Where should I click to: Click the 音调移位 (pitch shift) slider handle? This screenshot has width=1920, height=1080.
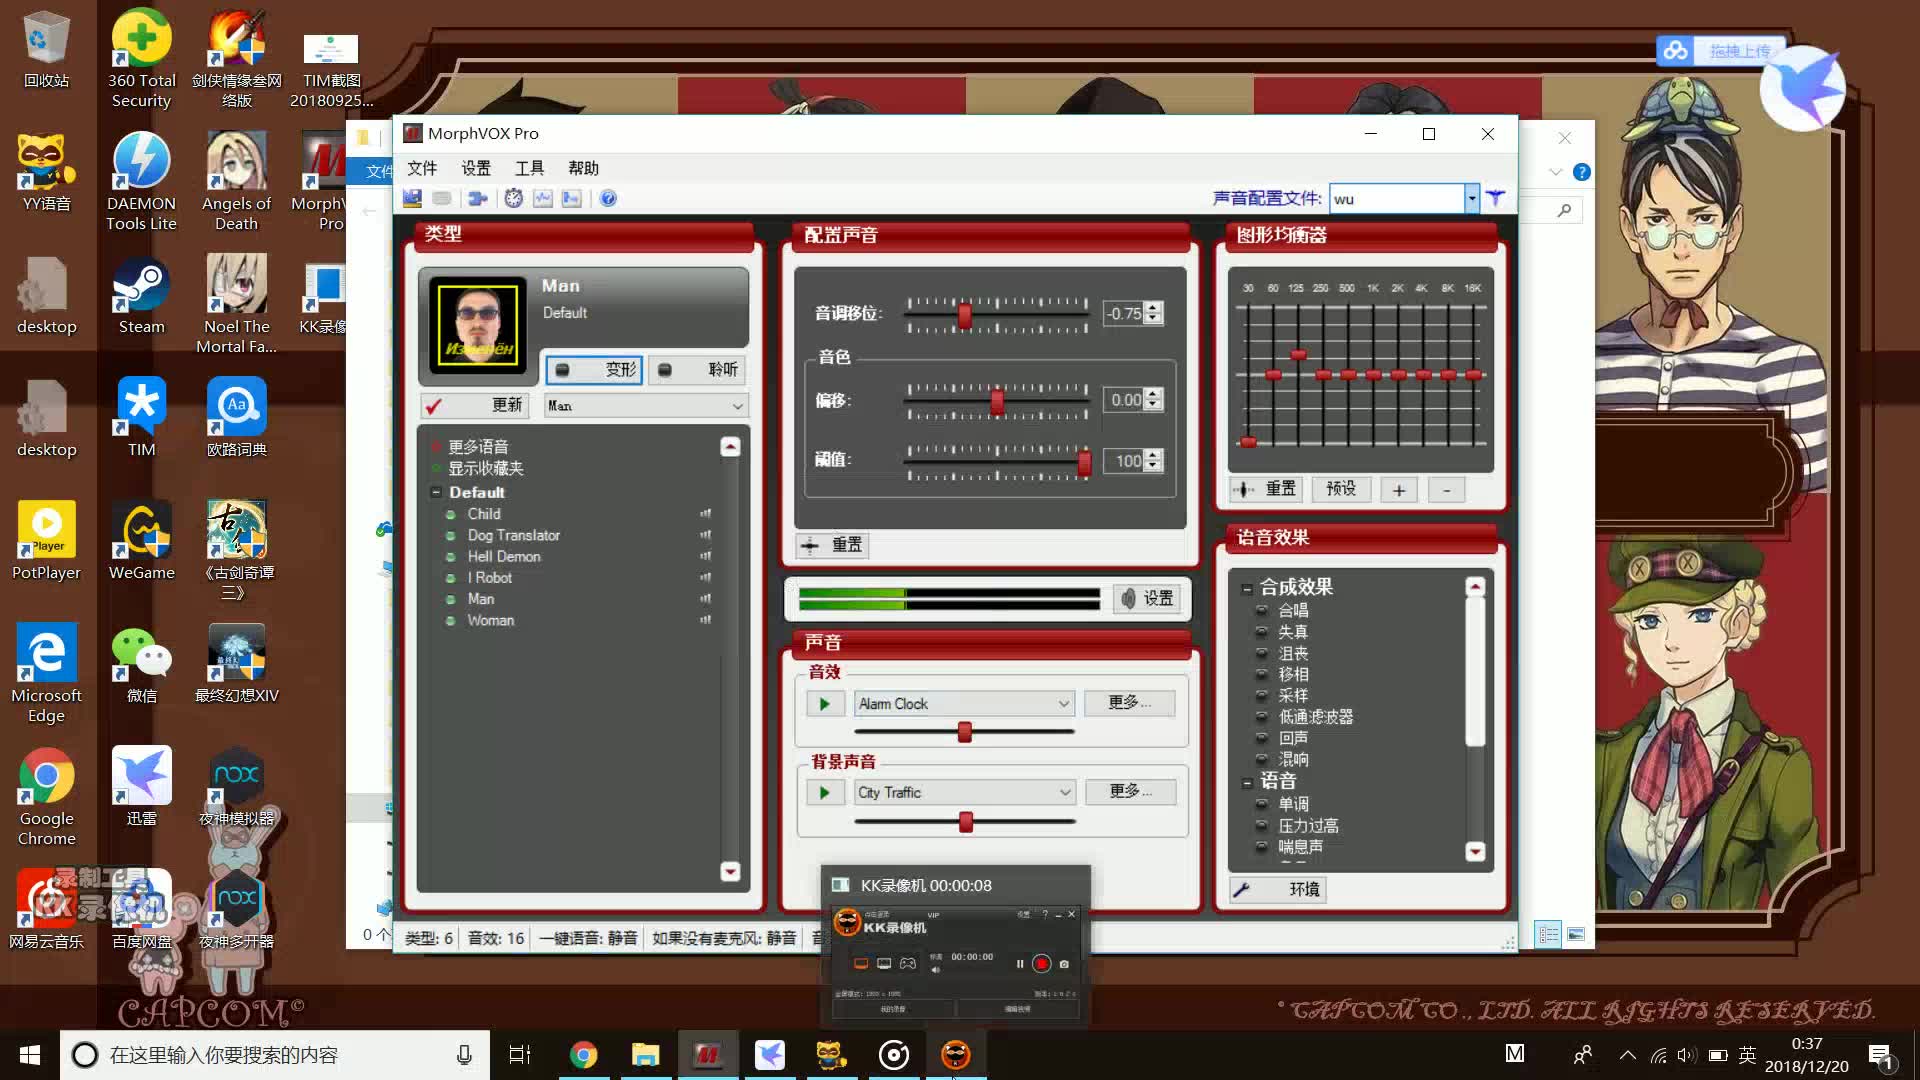pyautogui.click(x=964, y=316)
